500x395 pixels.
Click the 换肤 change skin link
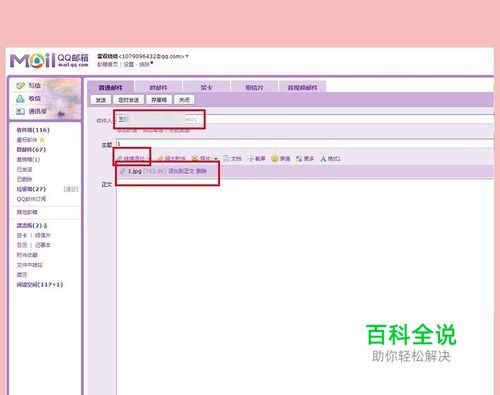[144, 64]
